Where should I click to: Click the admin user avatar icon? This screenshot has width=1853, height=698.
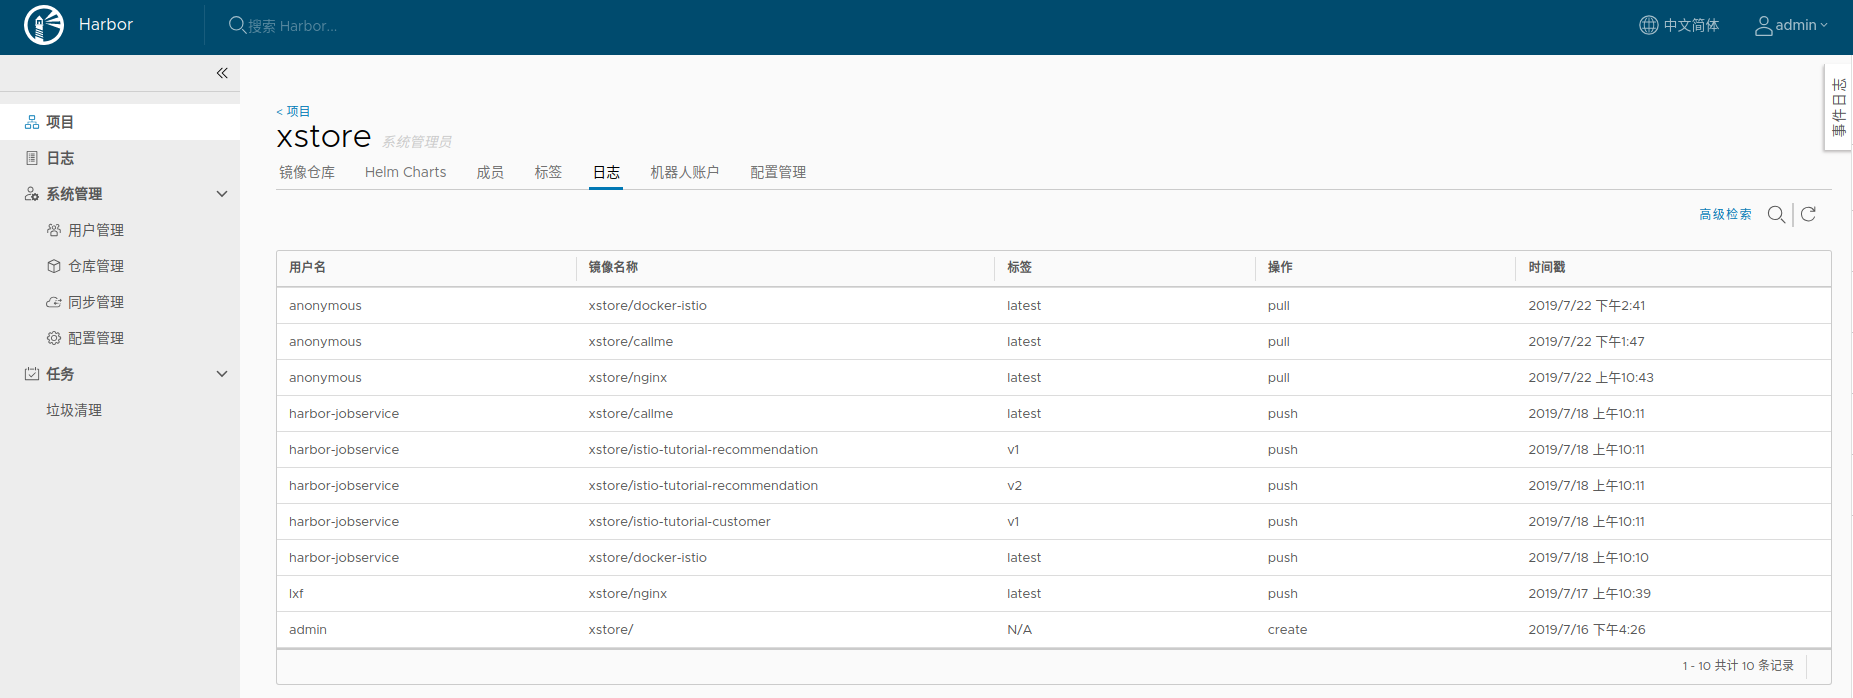(1764, 25)
